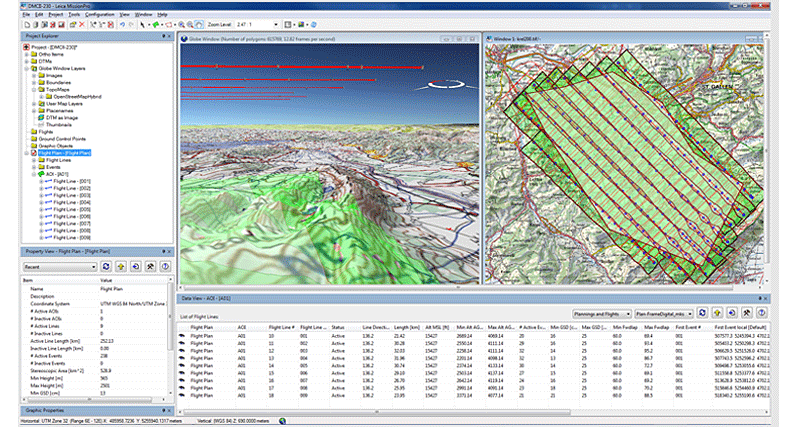Open the Configuration menu

click(x=99, y=15)
